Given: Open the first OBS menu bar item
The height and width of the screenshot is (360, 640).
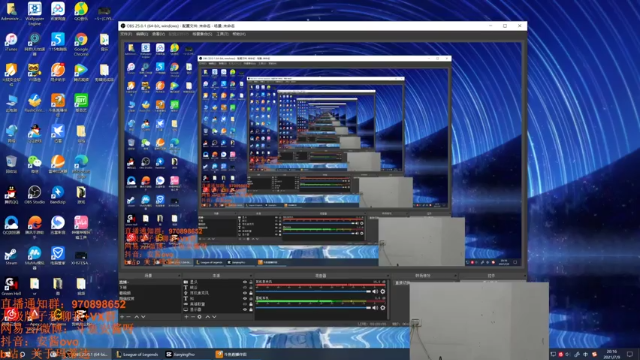Looking at the screenshot, I should [x=126, y=34].
